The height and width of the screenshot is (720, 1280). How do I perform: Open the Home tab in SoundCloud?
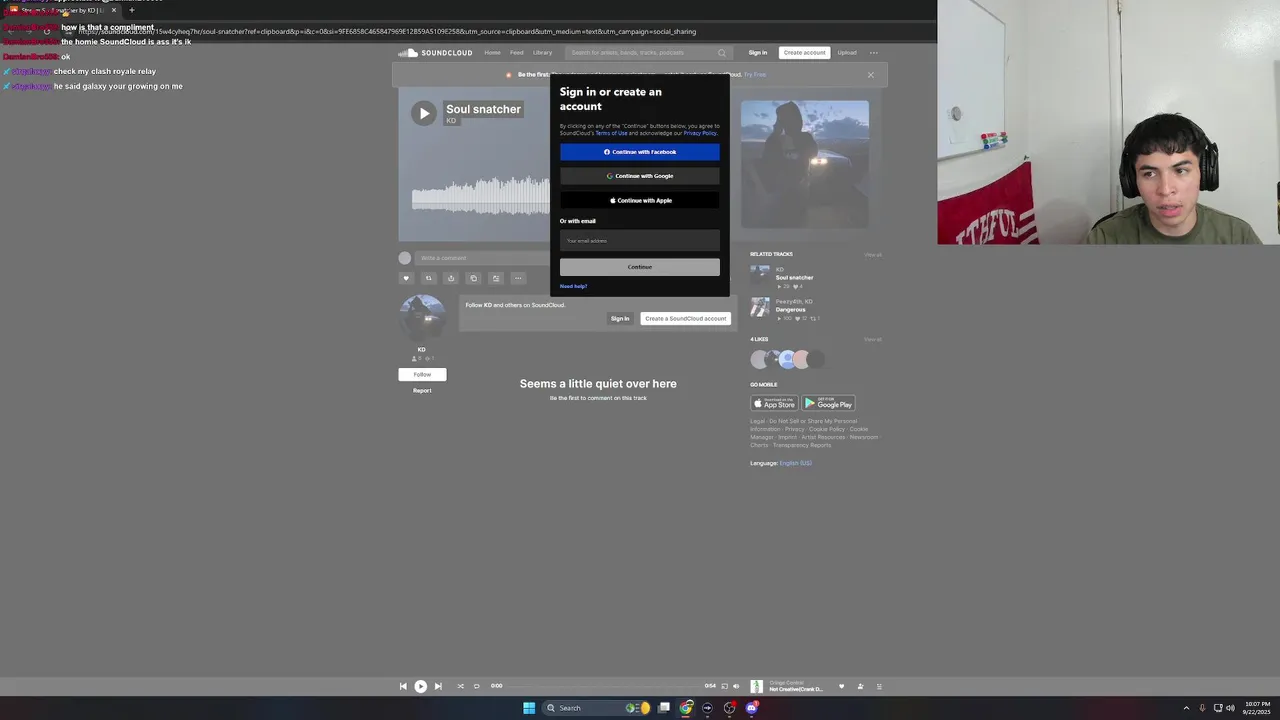point(492,53)
